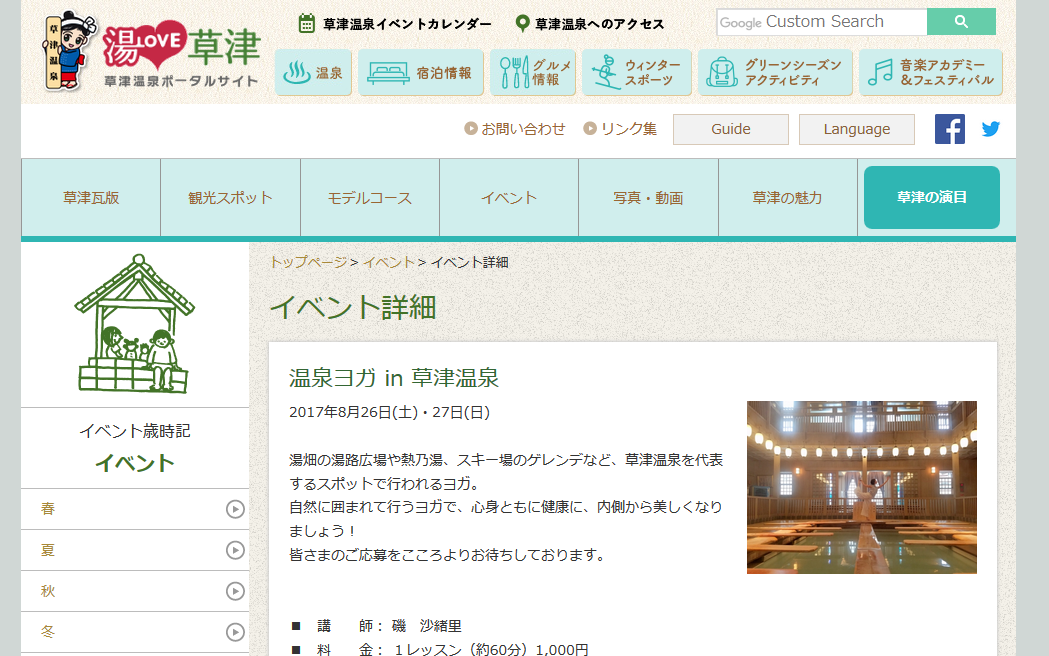Open the 草津の演目 tab

point(932,197)
